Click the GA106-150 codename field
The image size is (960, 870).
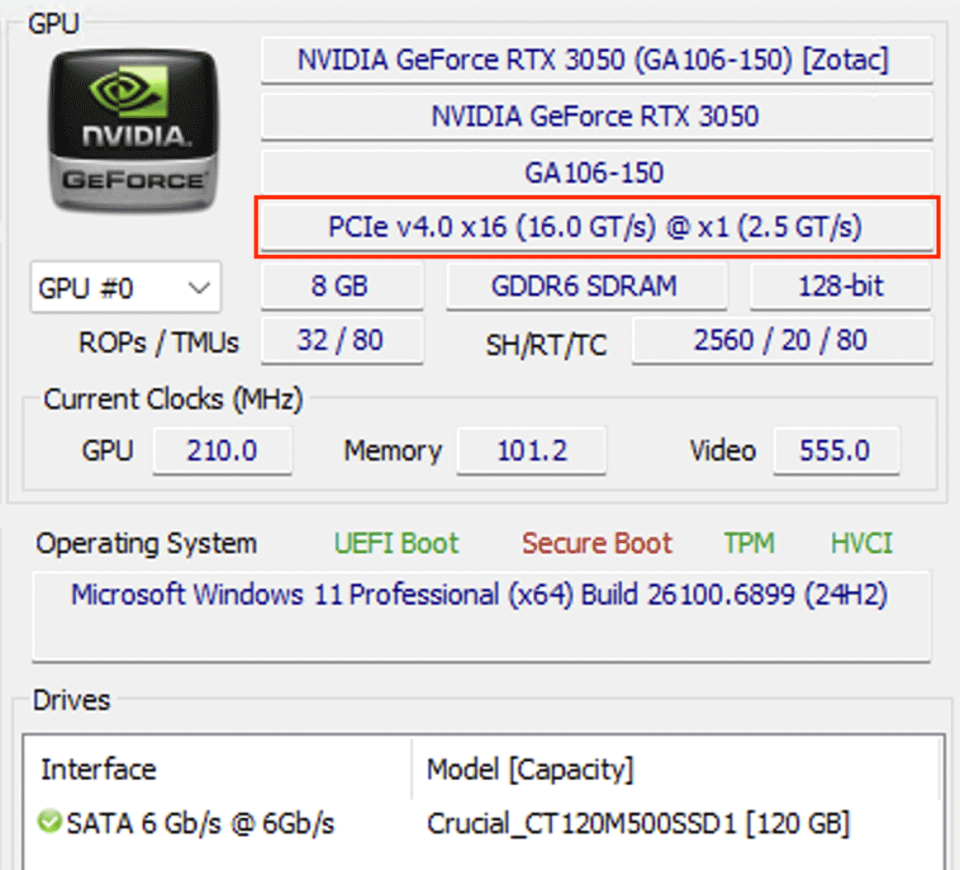596,173
